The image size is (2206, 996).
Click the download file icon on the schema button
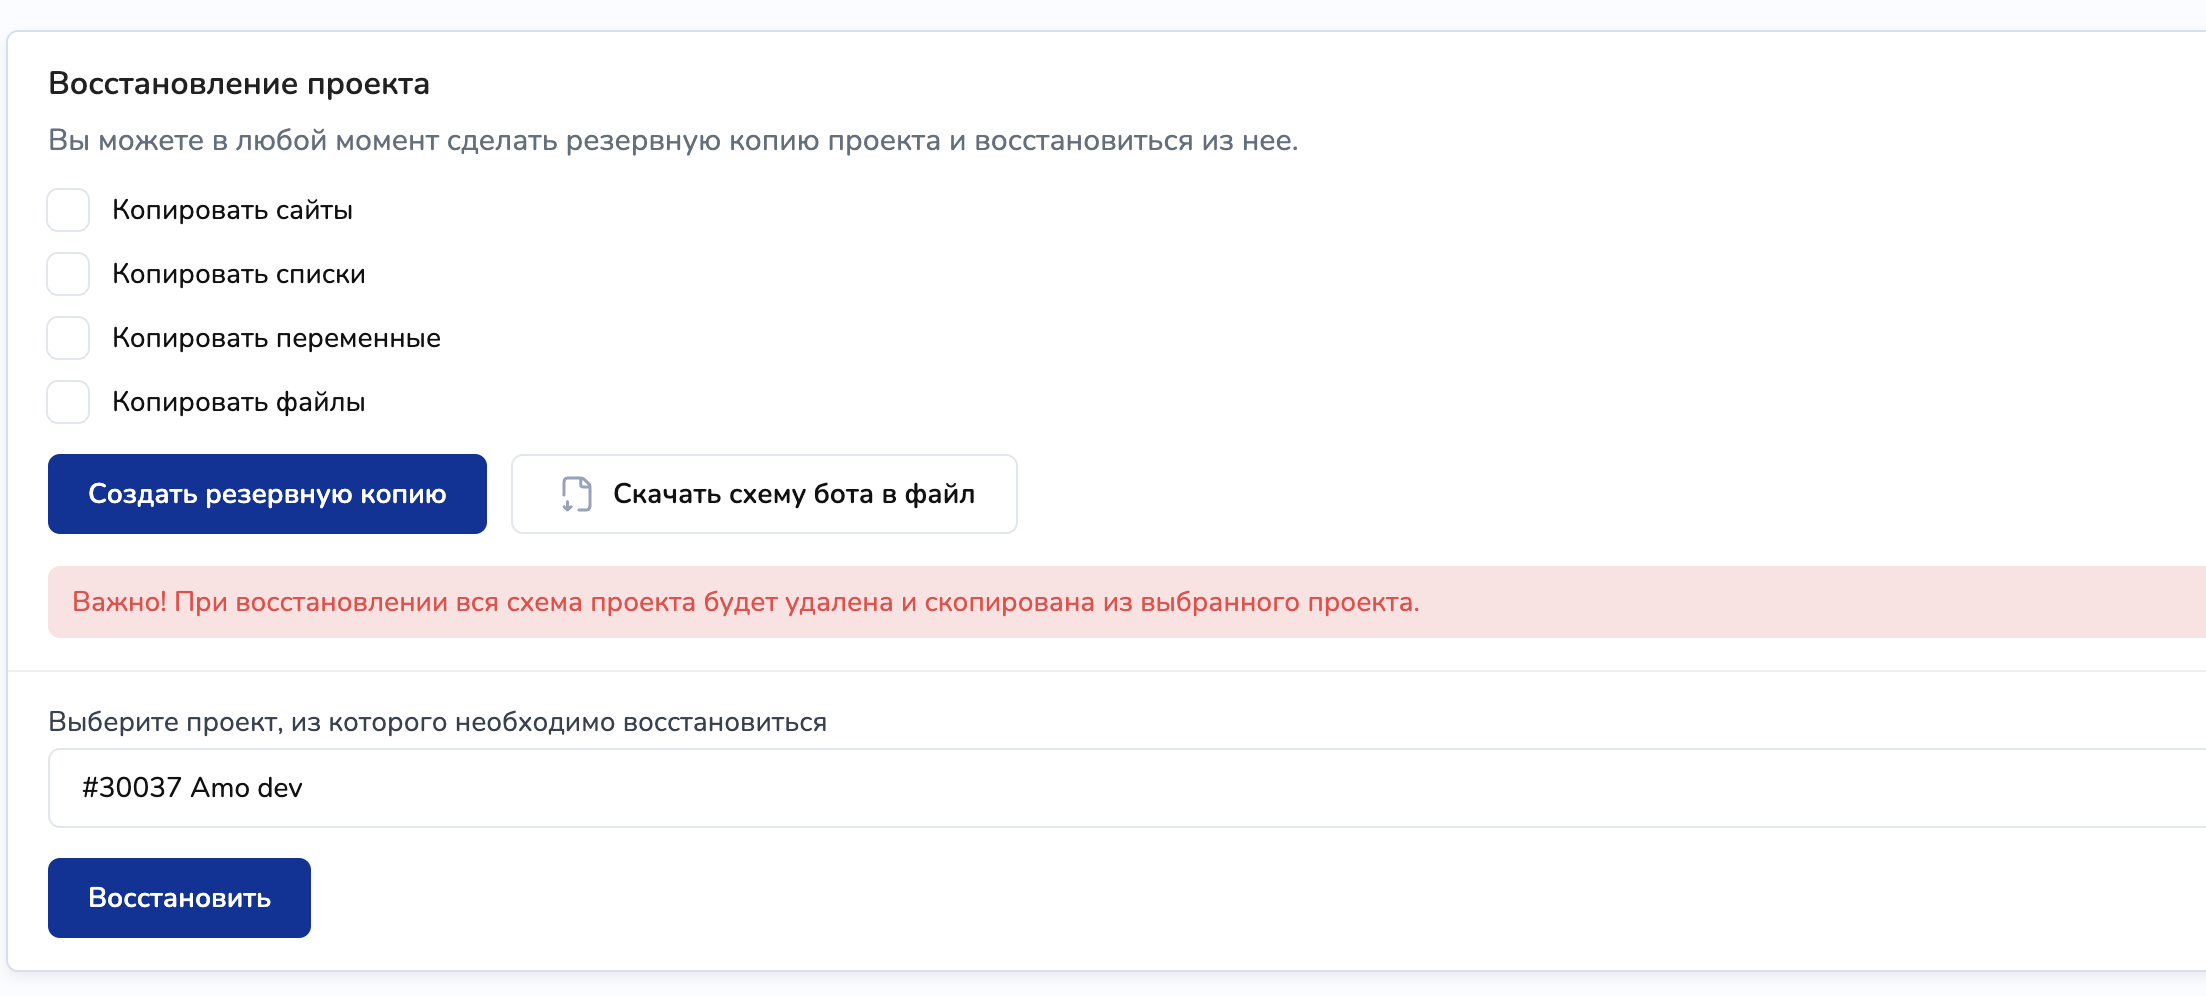(576, 494)
